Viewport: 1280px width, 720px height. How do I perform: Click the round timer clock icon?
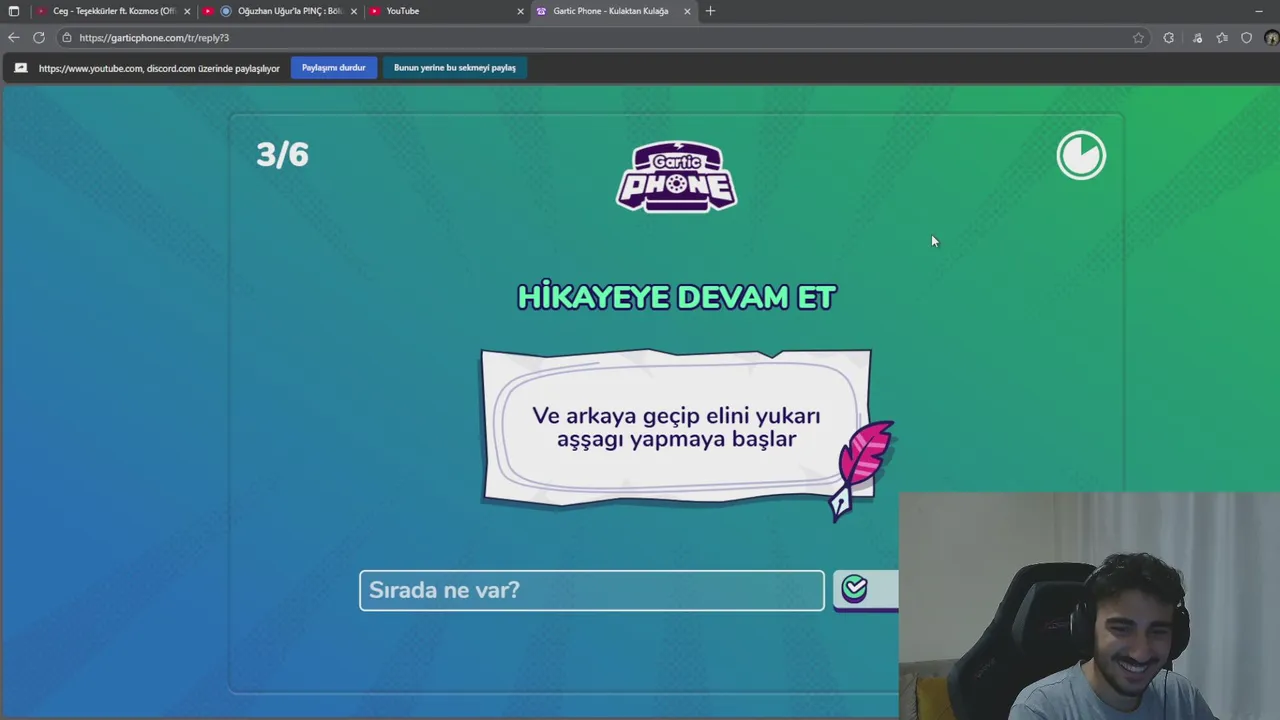1081,155
